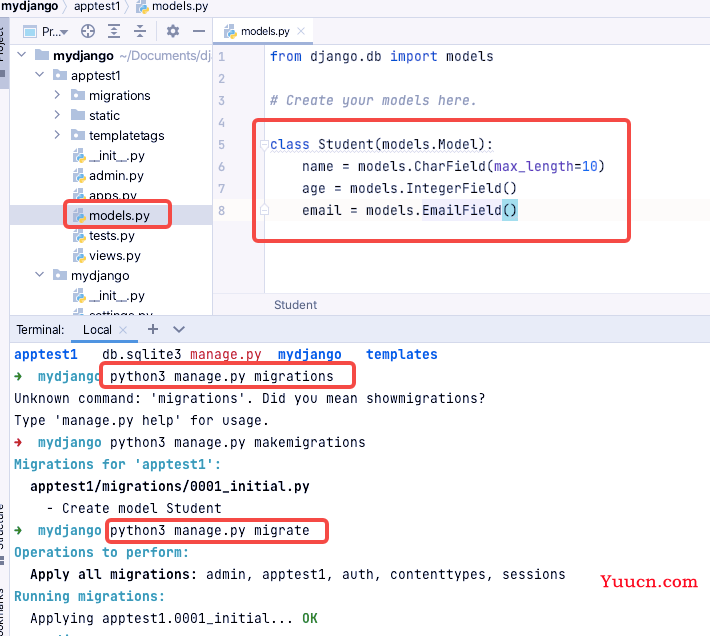Hide the Project panel with minus icon

click(199, 31)
